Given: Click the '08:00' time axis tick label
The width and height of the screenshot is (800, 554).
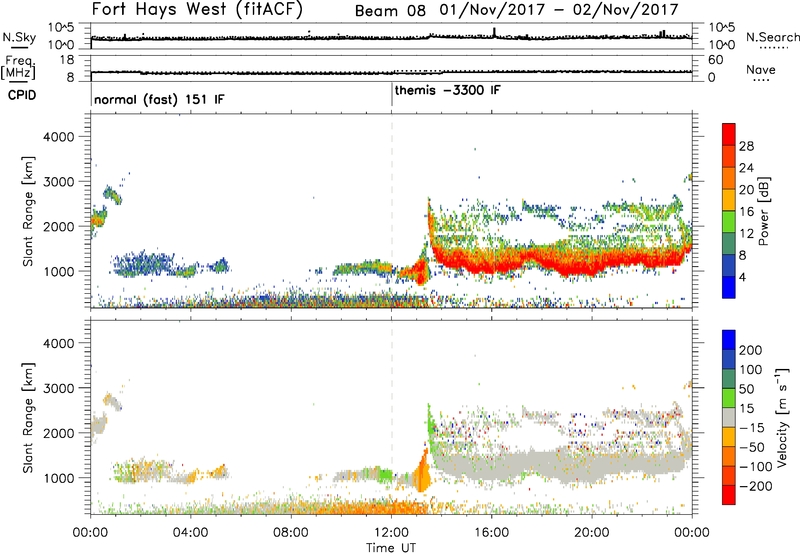Looking at the screenshot, I should coord(291,533).
